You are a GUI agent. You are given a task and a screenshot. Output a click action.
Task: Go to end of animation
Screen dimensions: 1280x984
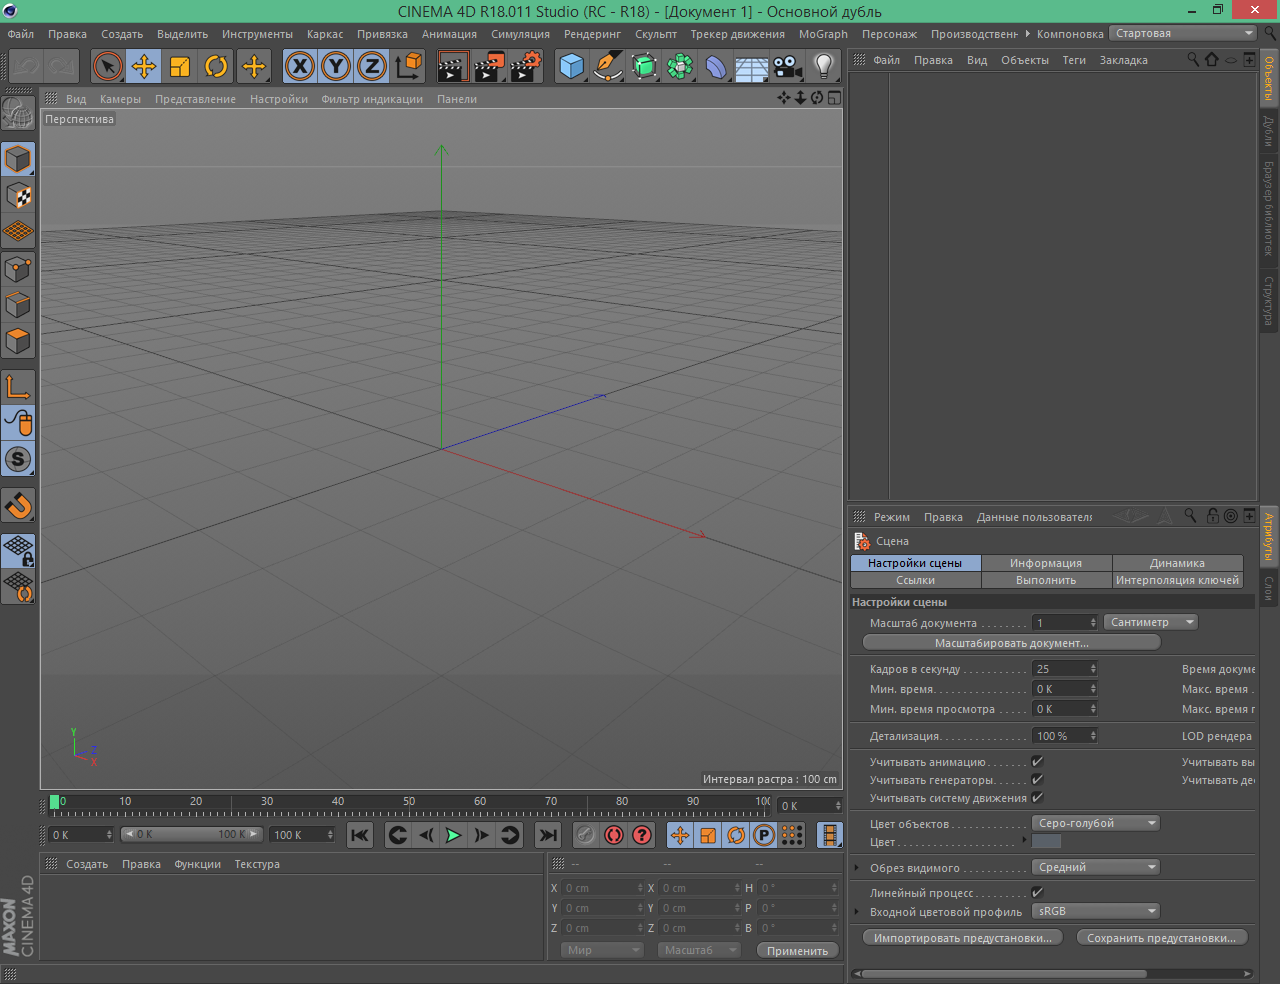pyautogui.click(x=548, y=835)
